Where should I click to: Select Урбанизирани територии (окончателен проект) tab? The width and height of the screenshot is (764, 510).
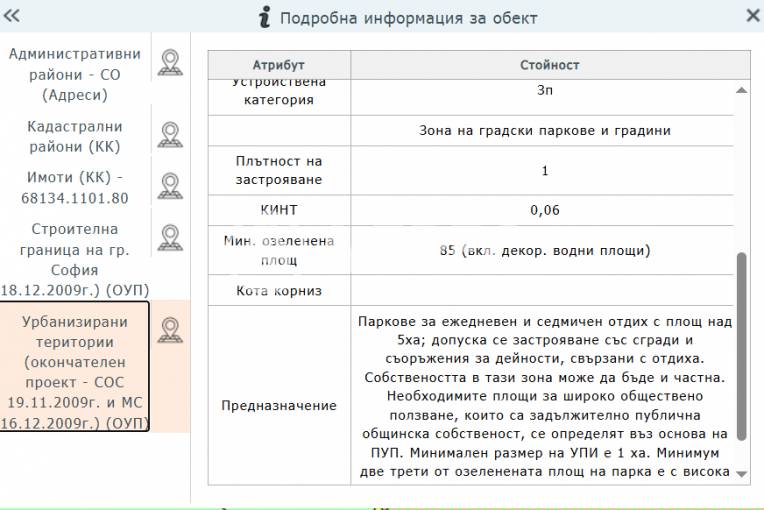tap(75, 366)
